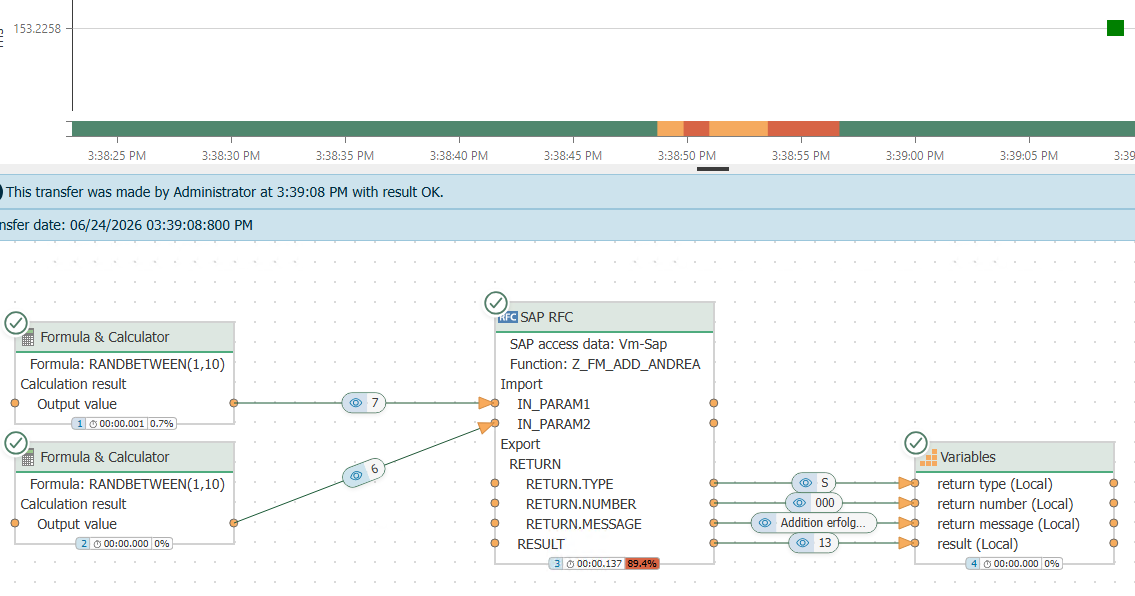Select the Variables block title
The height and width of the screenshot is (596, 1135).
point(968,457)
